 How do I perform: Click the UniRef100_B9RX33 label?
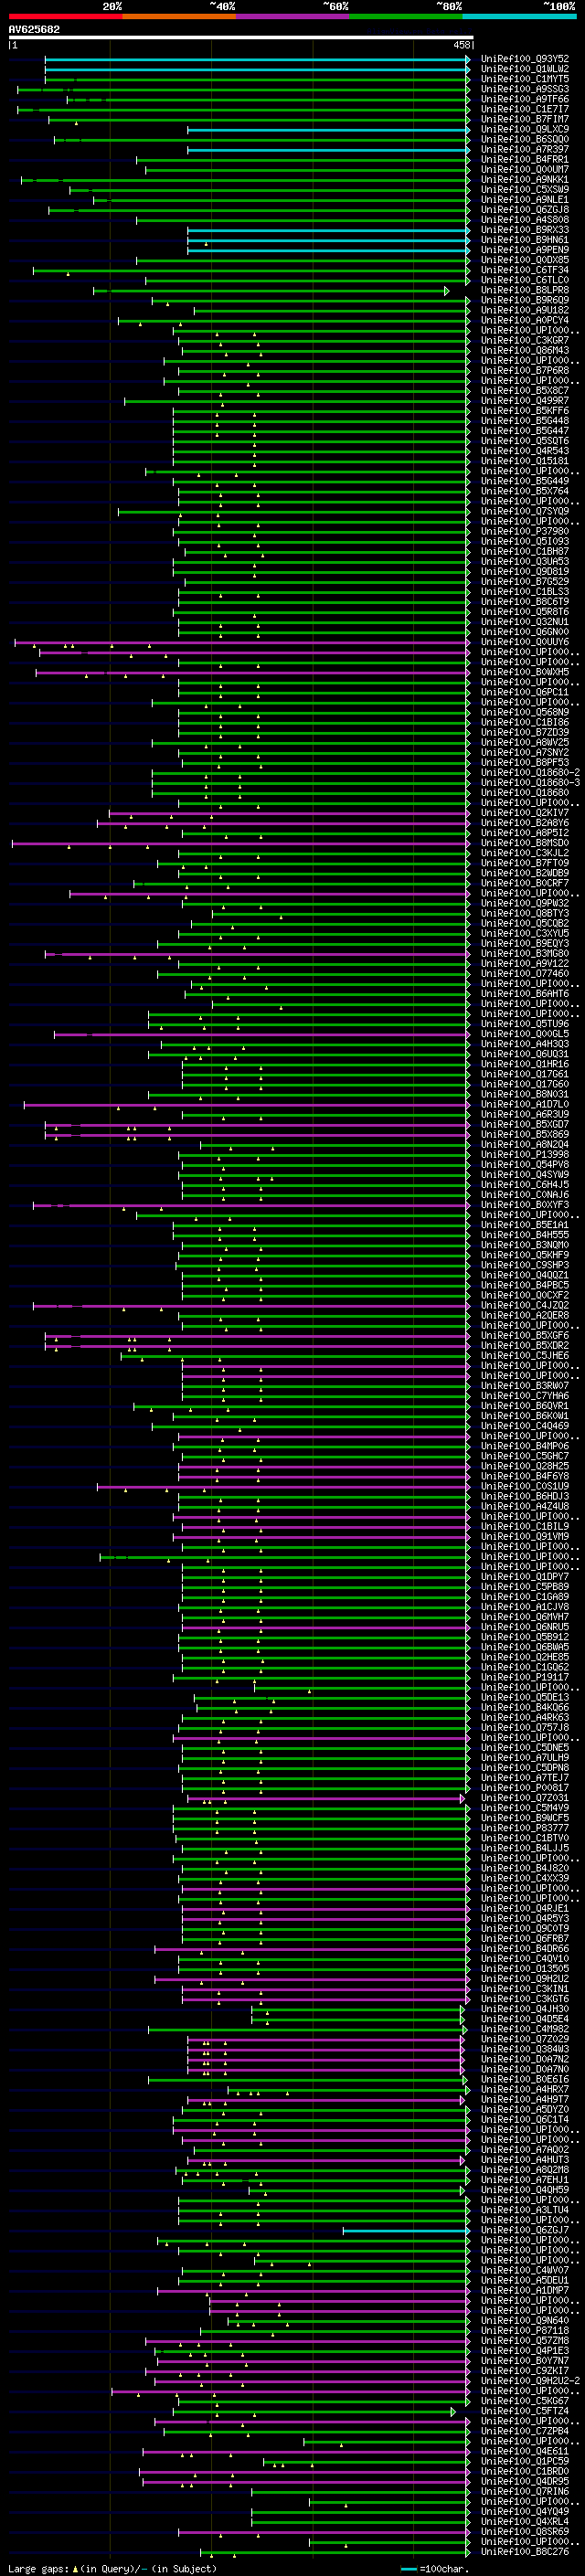click(x=525, y=230)
